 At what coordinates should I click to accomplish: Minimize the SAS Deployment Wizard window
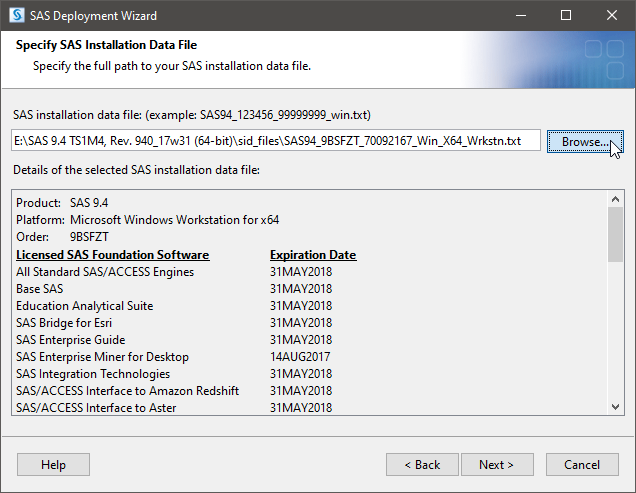point(521,15)
